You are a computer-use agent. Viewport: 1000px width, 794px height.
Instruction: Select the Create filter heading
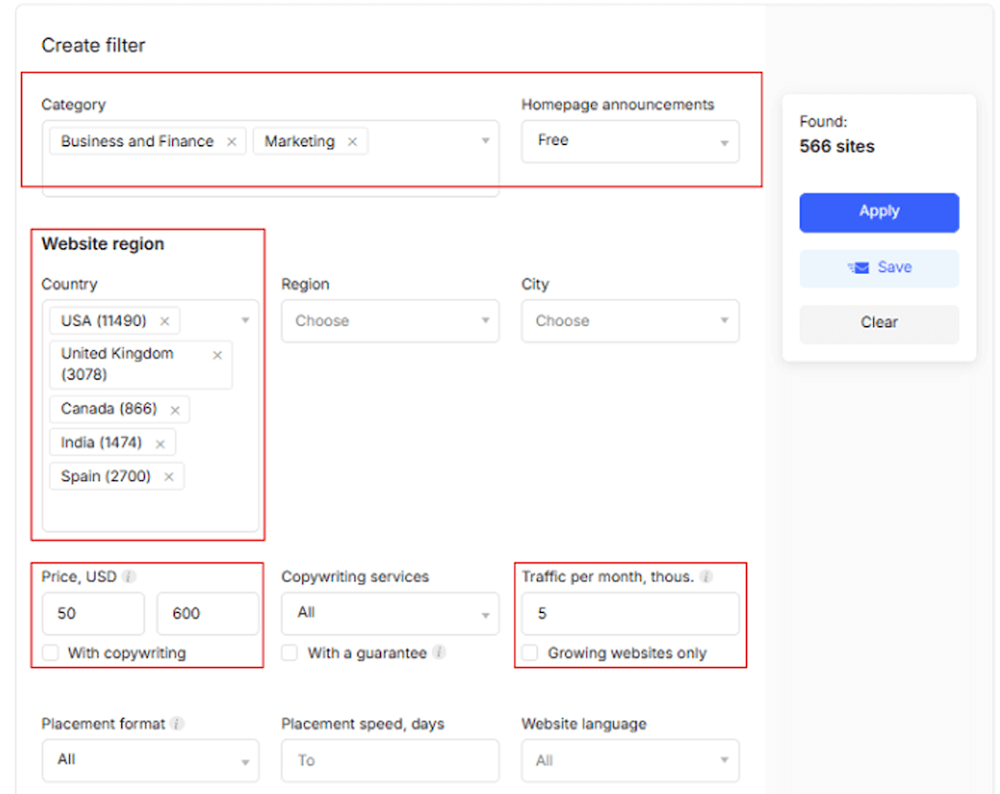point(93,45)
